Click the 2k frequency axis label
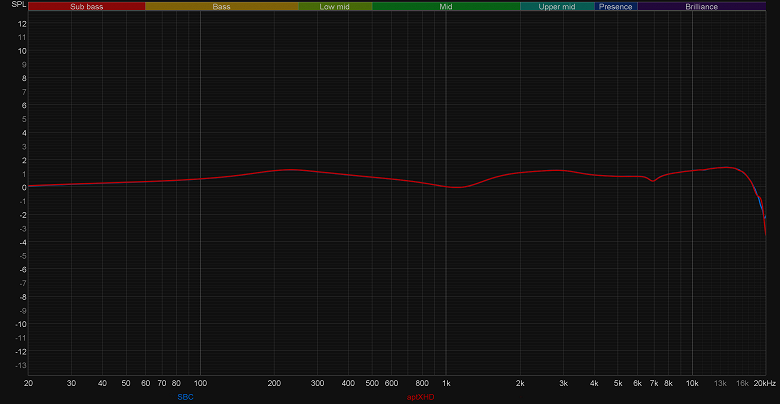 pyautogui.click(x=520, y=383)
